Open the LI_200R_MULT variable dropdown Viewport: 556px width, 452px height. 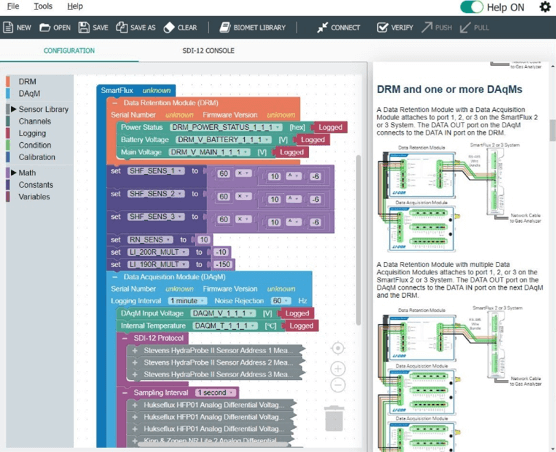[x=158, y=252]
